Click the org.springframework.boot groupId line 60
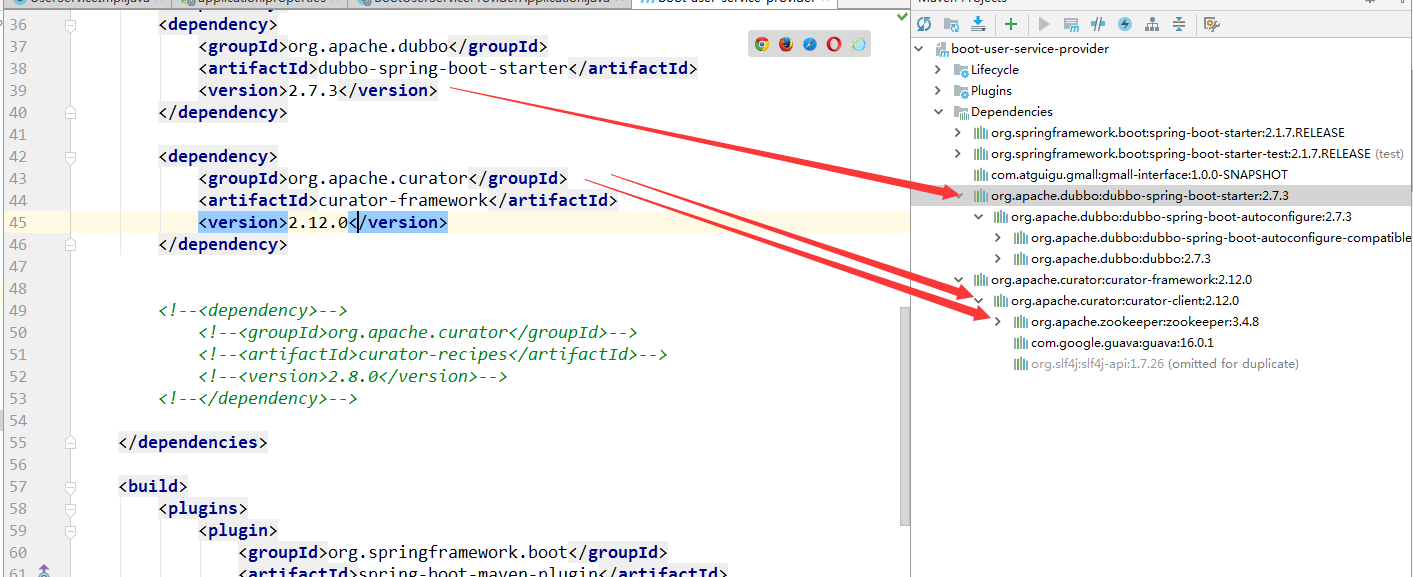 pos(452,552)
